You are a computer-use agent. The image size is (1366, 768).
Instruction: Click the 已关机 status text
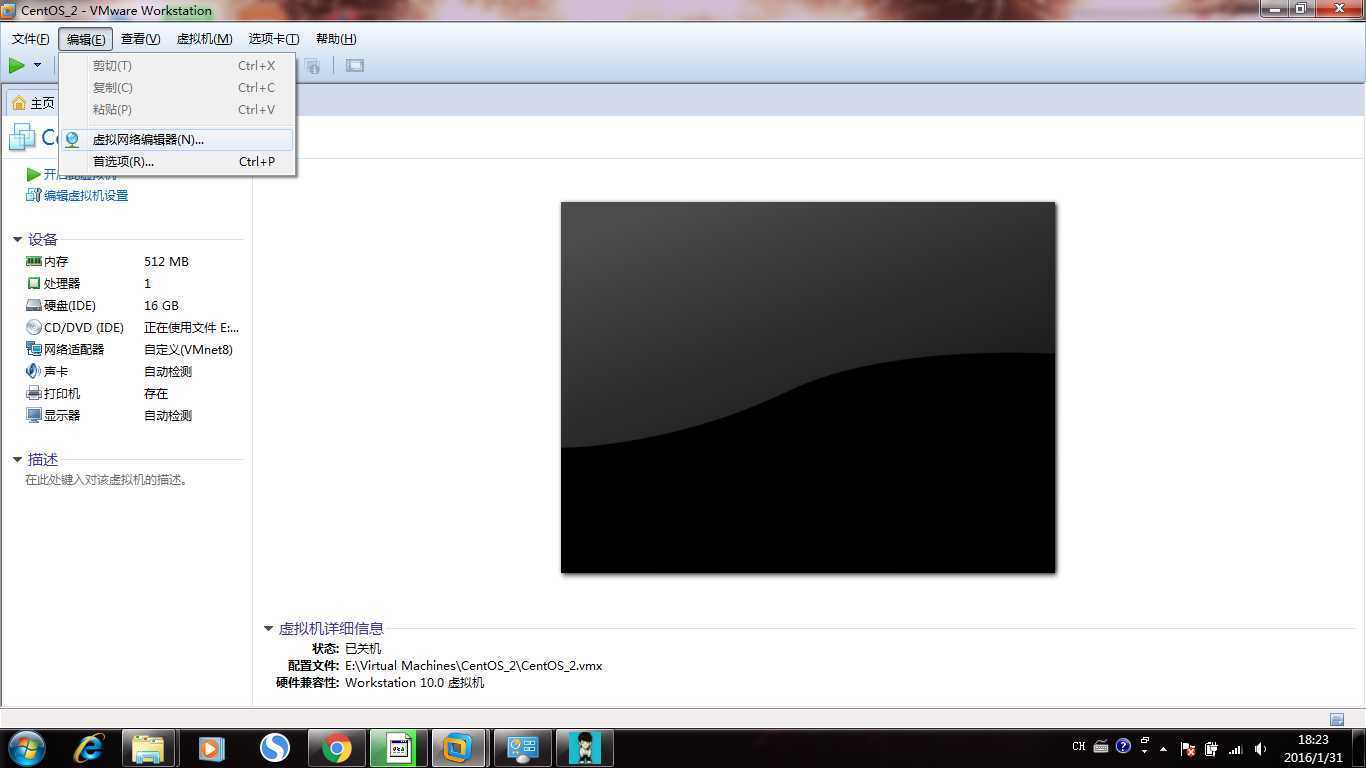(x=363, y=648)
